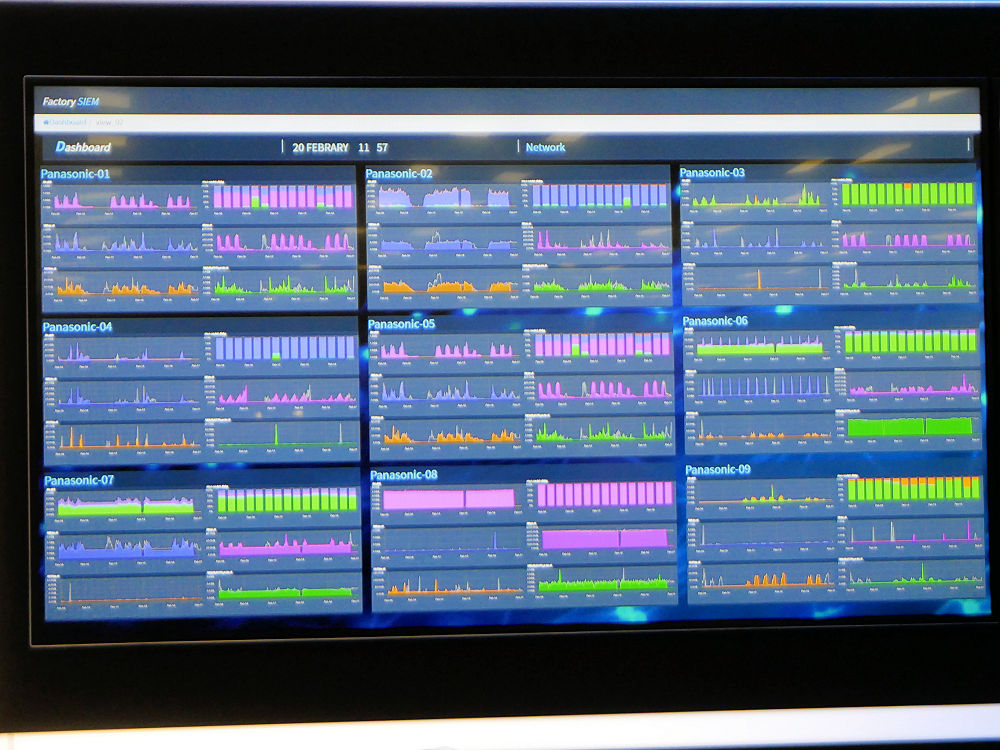
Task: Select the Panasonic-01 panel title
Action: click(75, 174)
